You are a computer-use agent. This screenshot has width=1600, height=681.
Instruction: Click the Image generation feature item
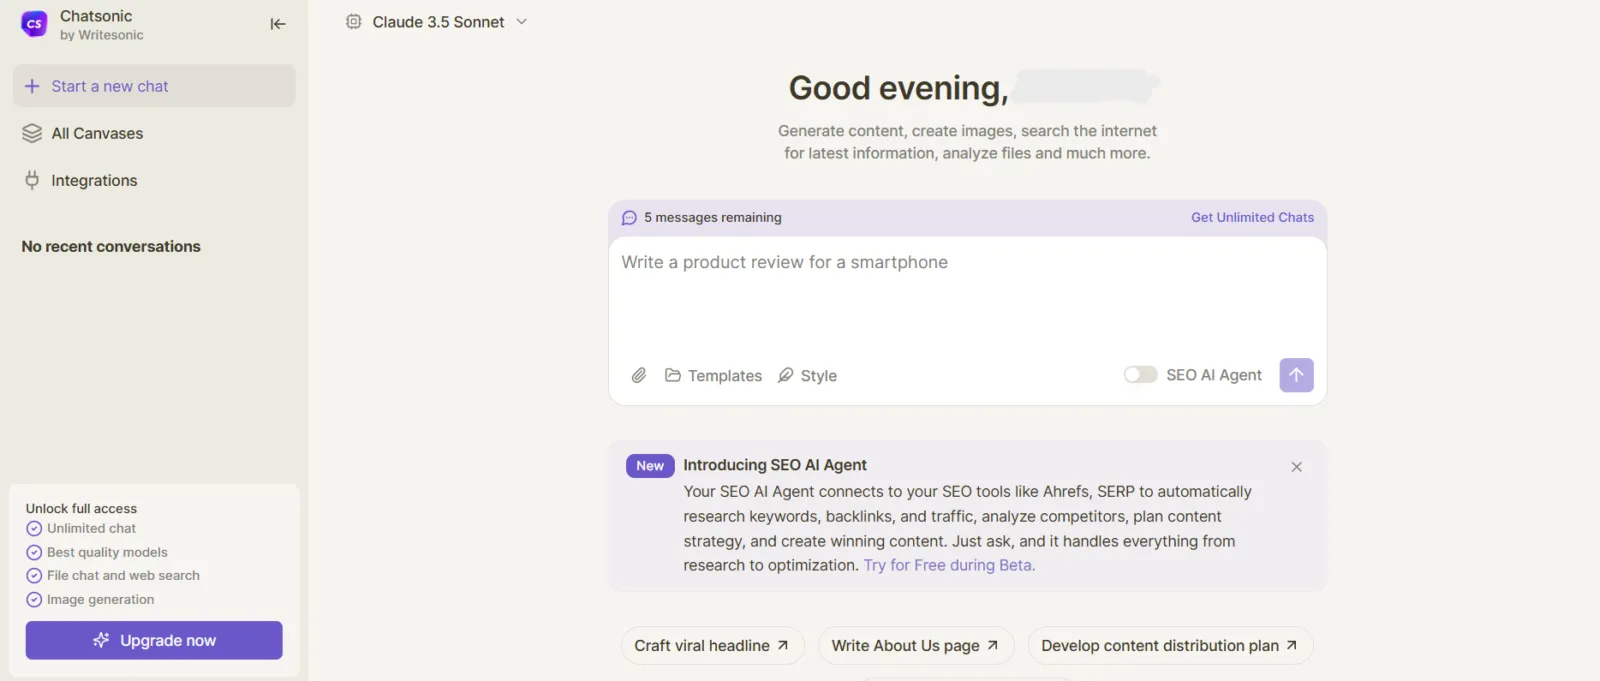pyautogui.click(x=90, y=599)
